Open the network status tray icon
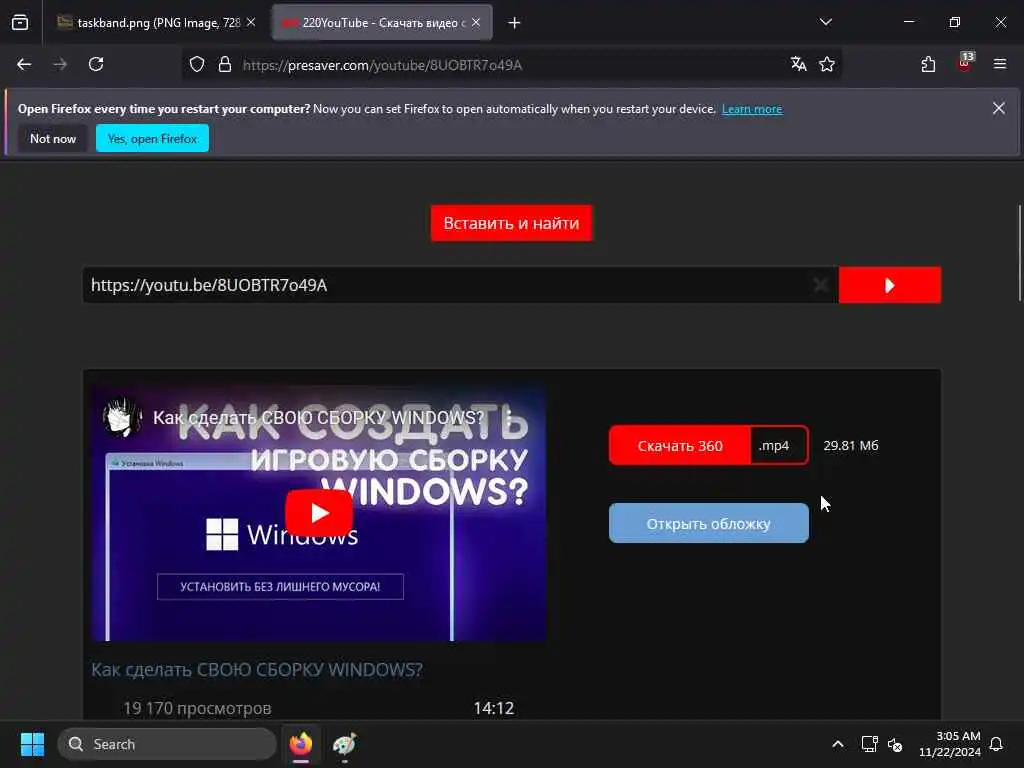 869,744
